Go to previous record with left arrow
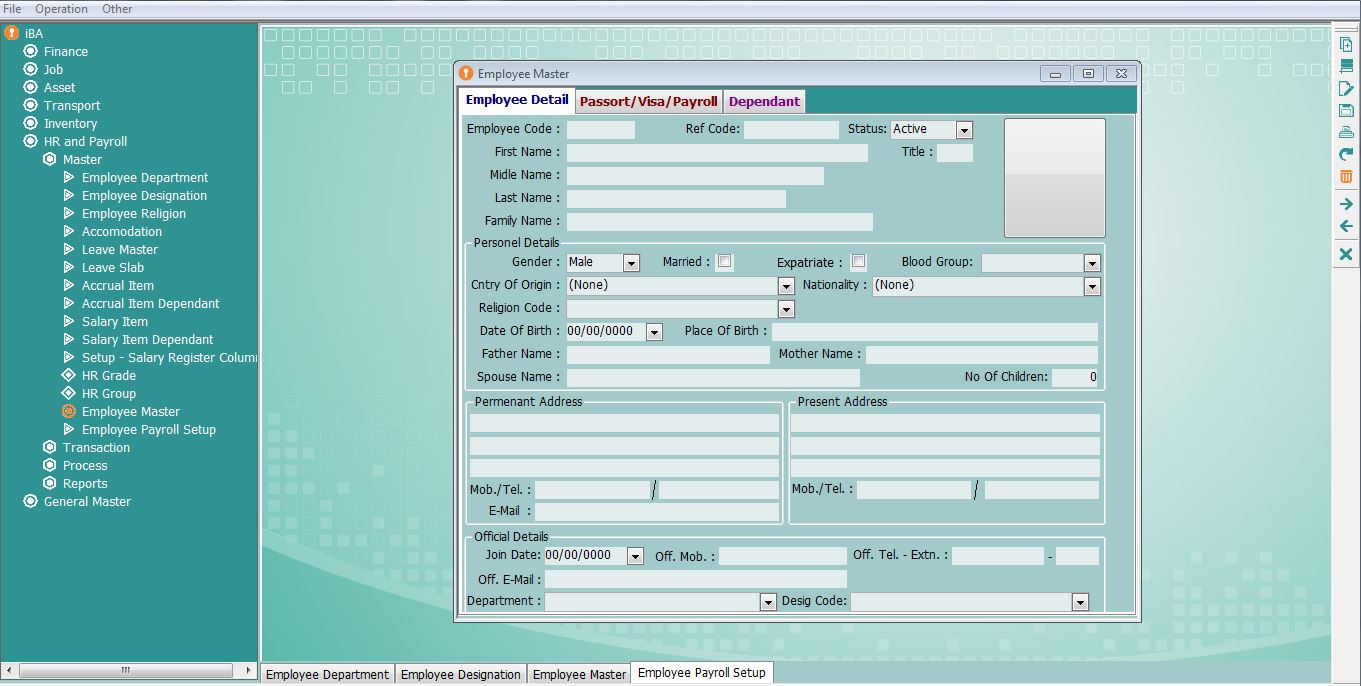Screen dimensions: 1361x686 (x=1346, y=226)
